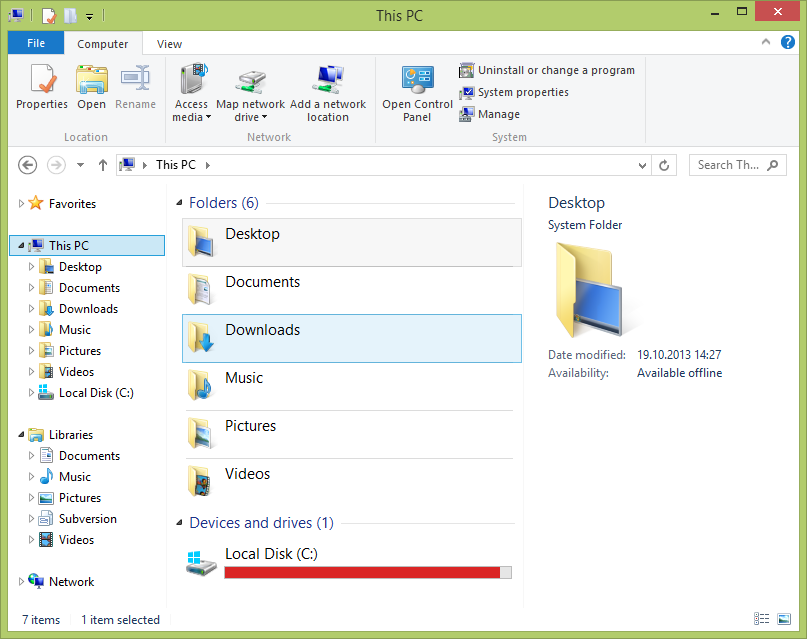Image resolution: width=807 pixels, height=639 pixels.
Task: Switch to the View ribbon tab
Action: click(x=169, y=44)
